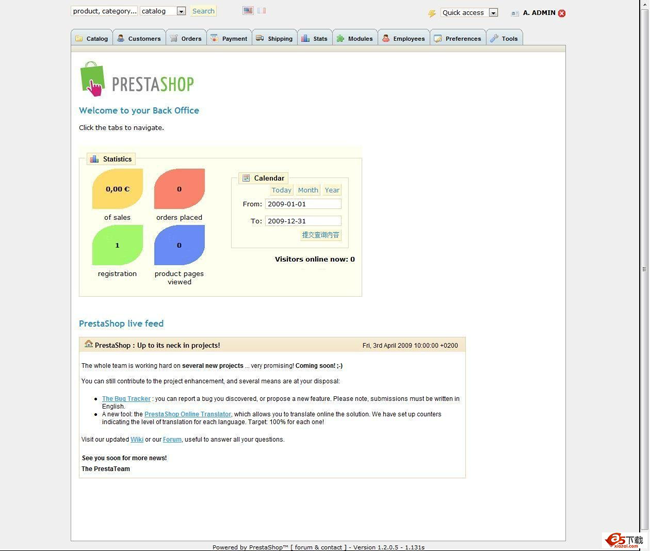Click the footer forum & contact link
Image resolution: width=650 pixels, height=551 pixels.
point(318,547)
